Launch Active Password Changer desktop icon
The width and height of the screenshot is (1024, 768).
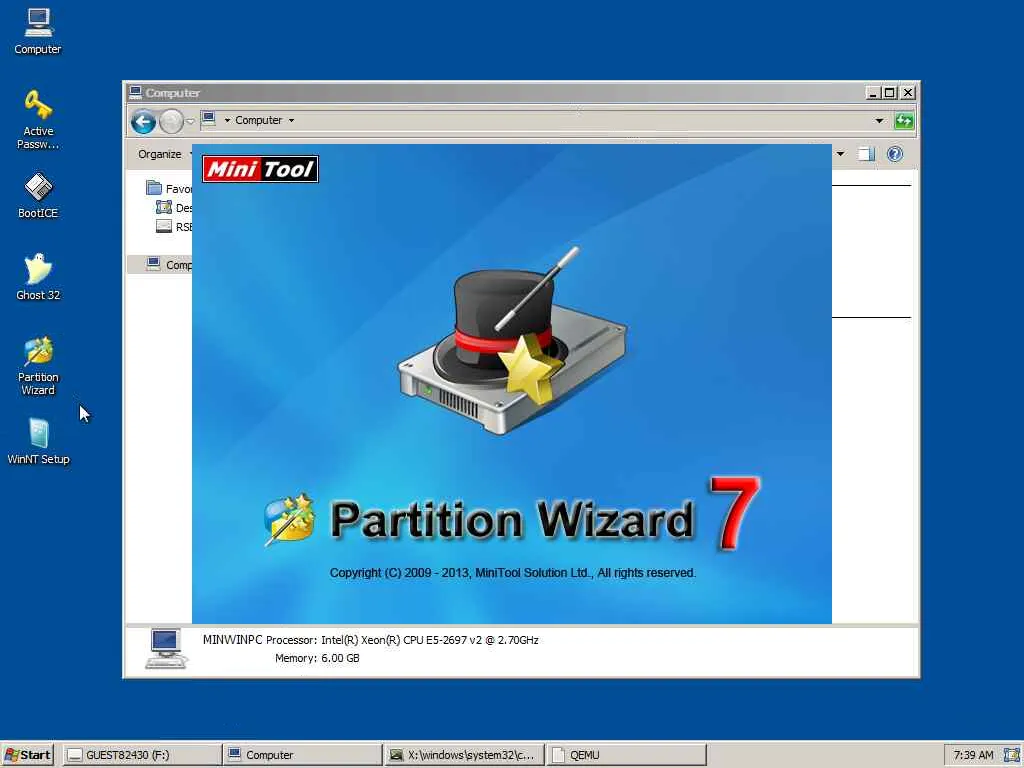point(38,120)
